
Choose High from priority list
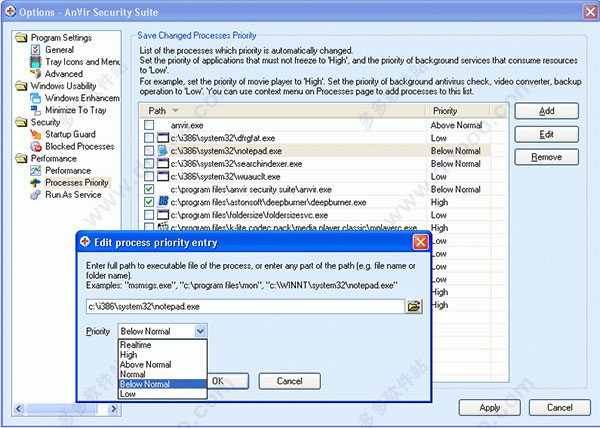163,355
